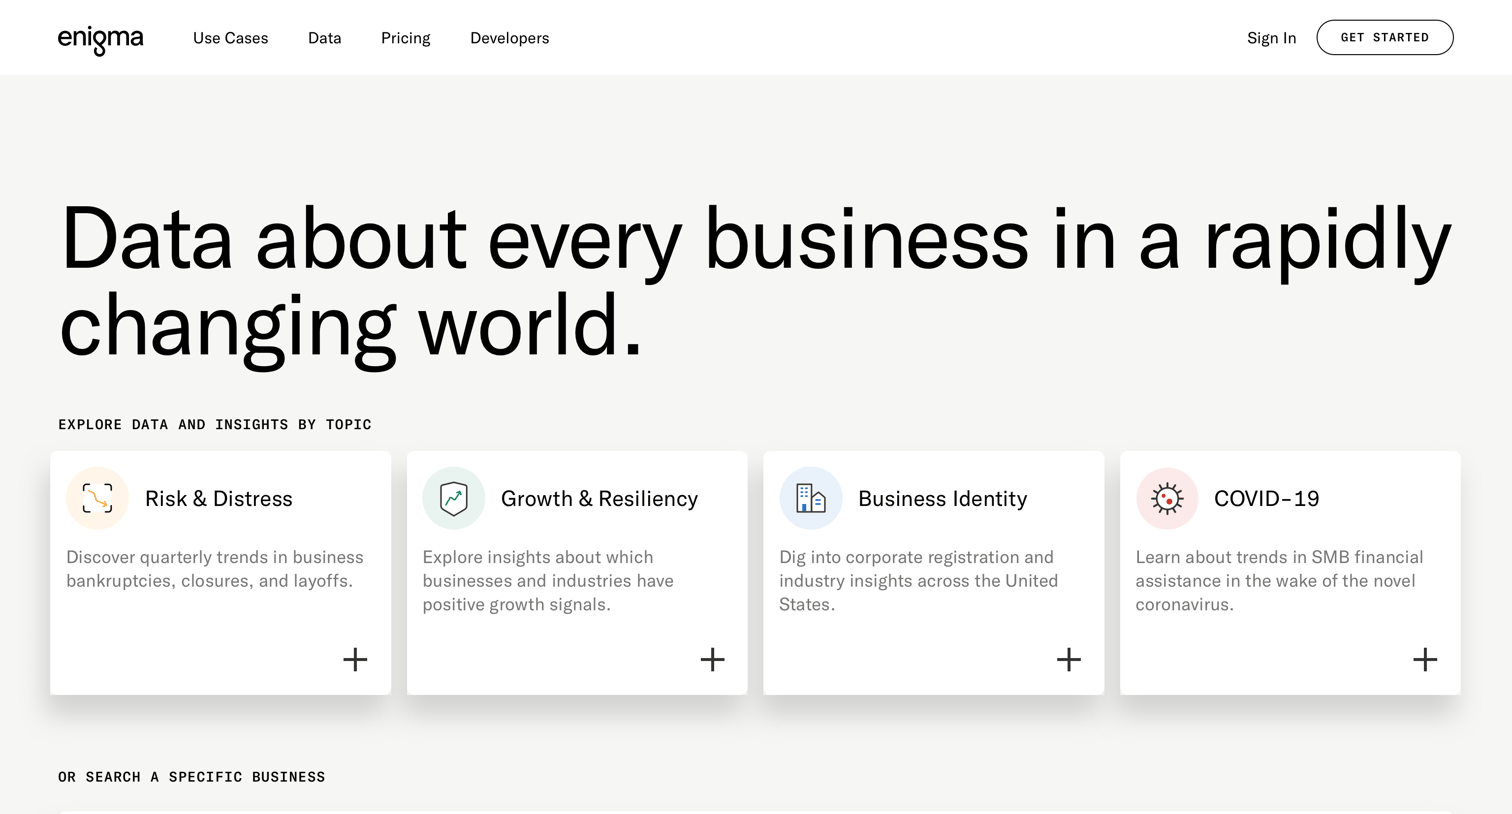
Task: Go to the Pricing page
Action: pos(405,38)
